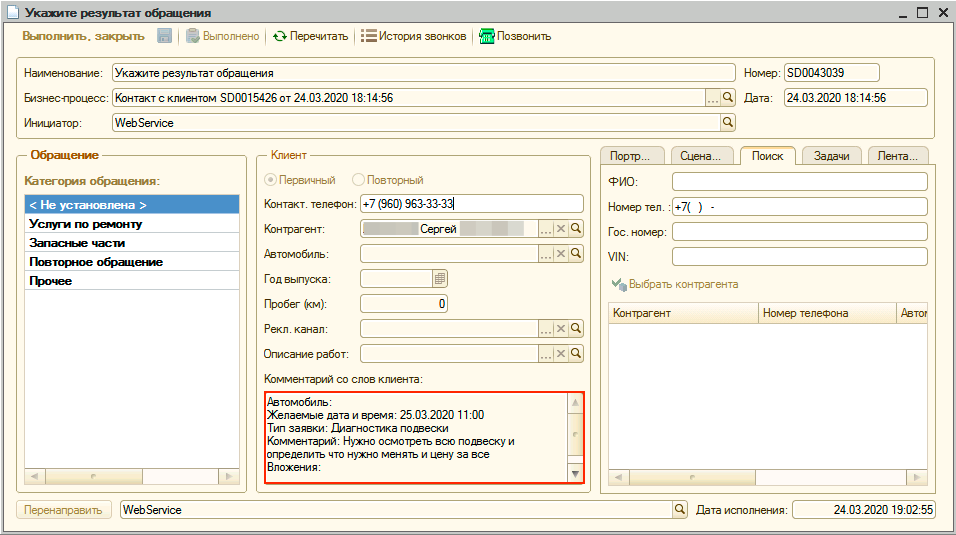
Task: Choose Услуги по ремонту category
Action: 85,224
